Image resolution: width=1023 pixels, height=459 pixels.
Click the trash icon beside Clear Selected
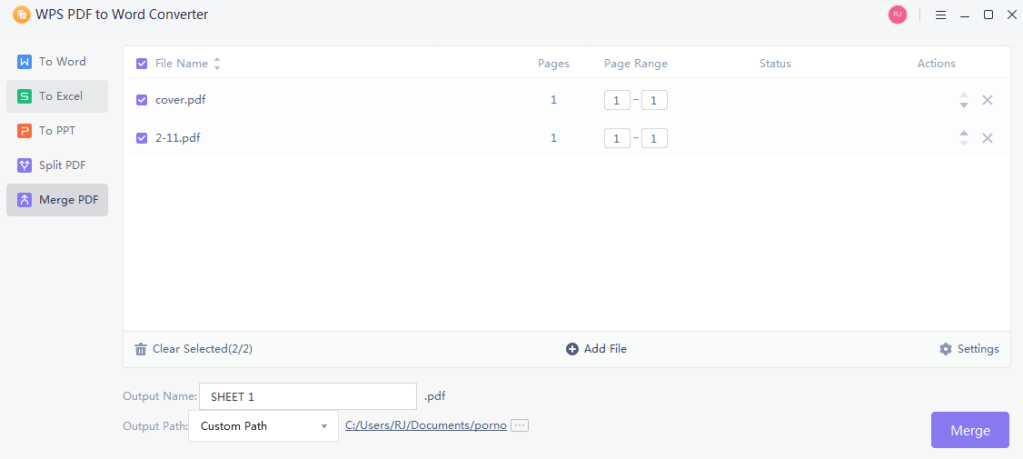[141, 349]
